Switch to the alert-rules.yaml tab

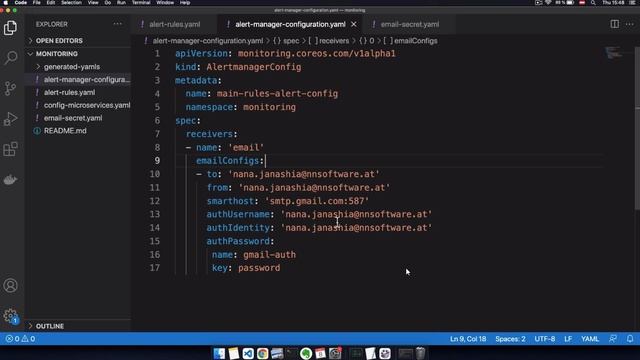[x=174, y=24]
